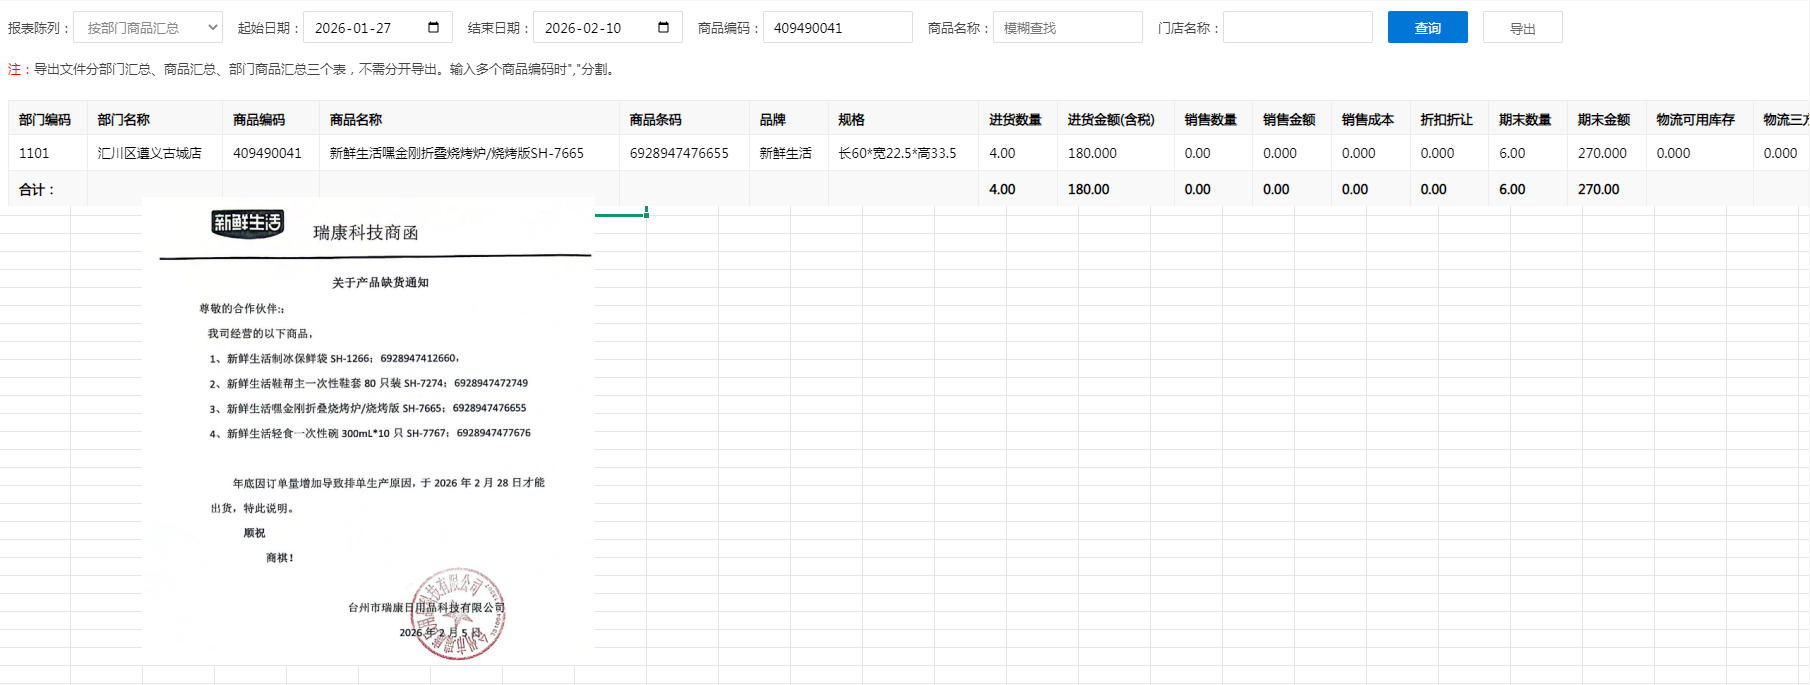Click the 导出 export button

pyautogui.click(x=1522, y=28)
